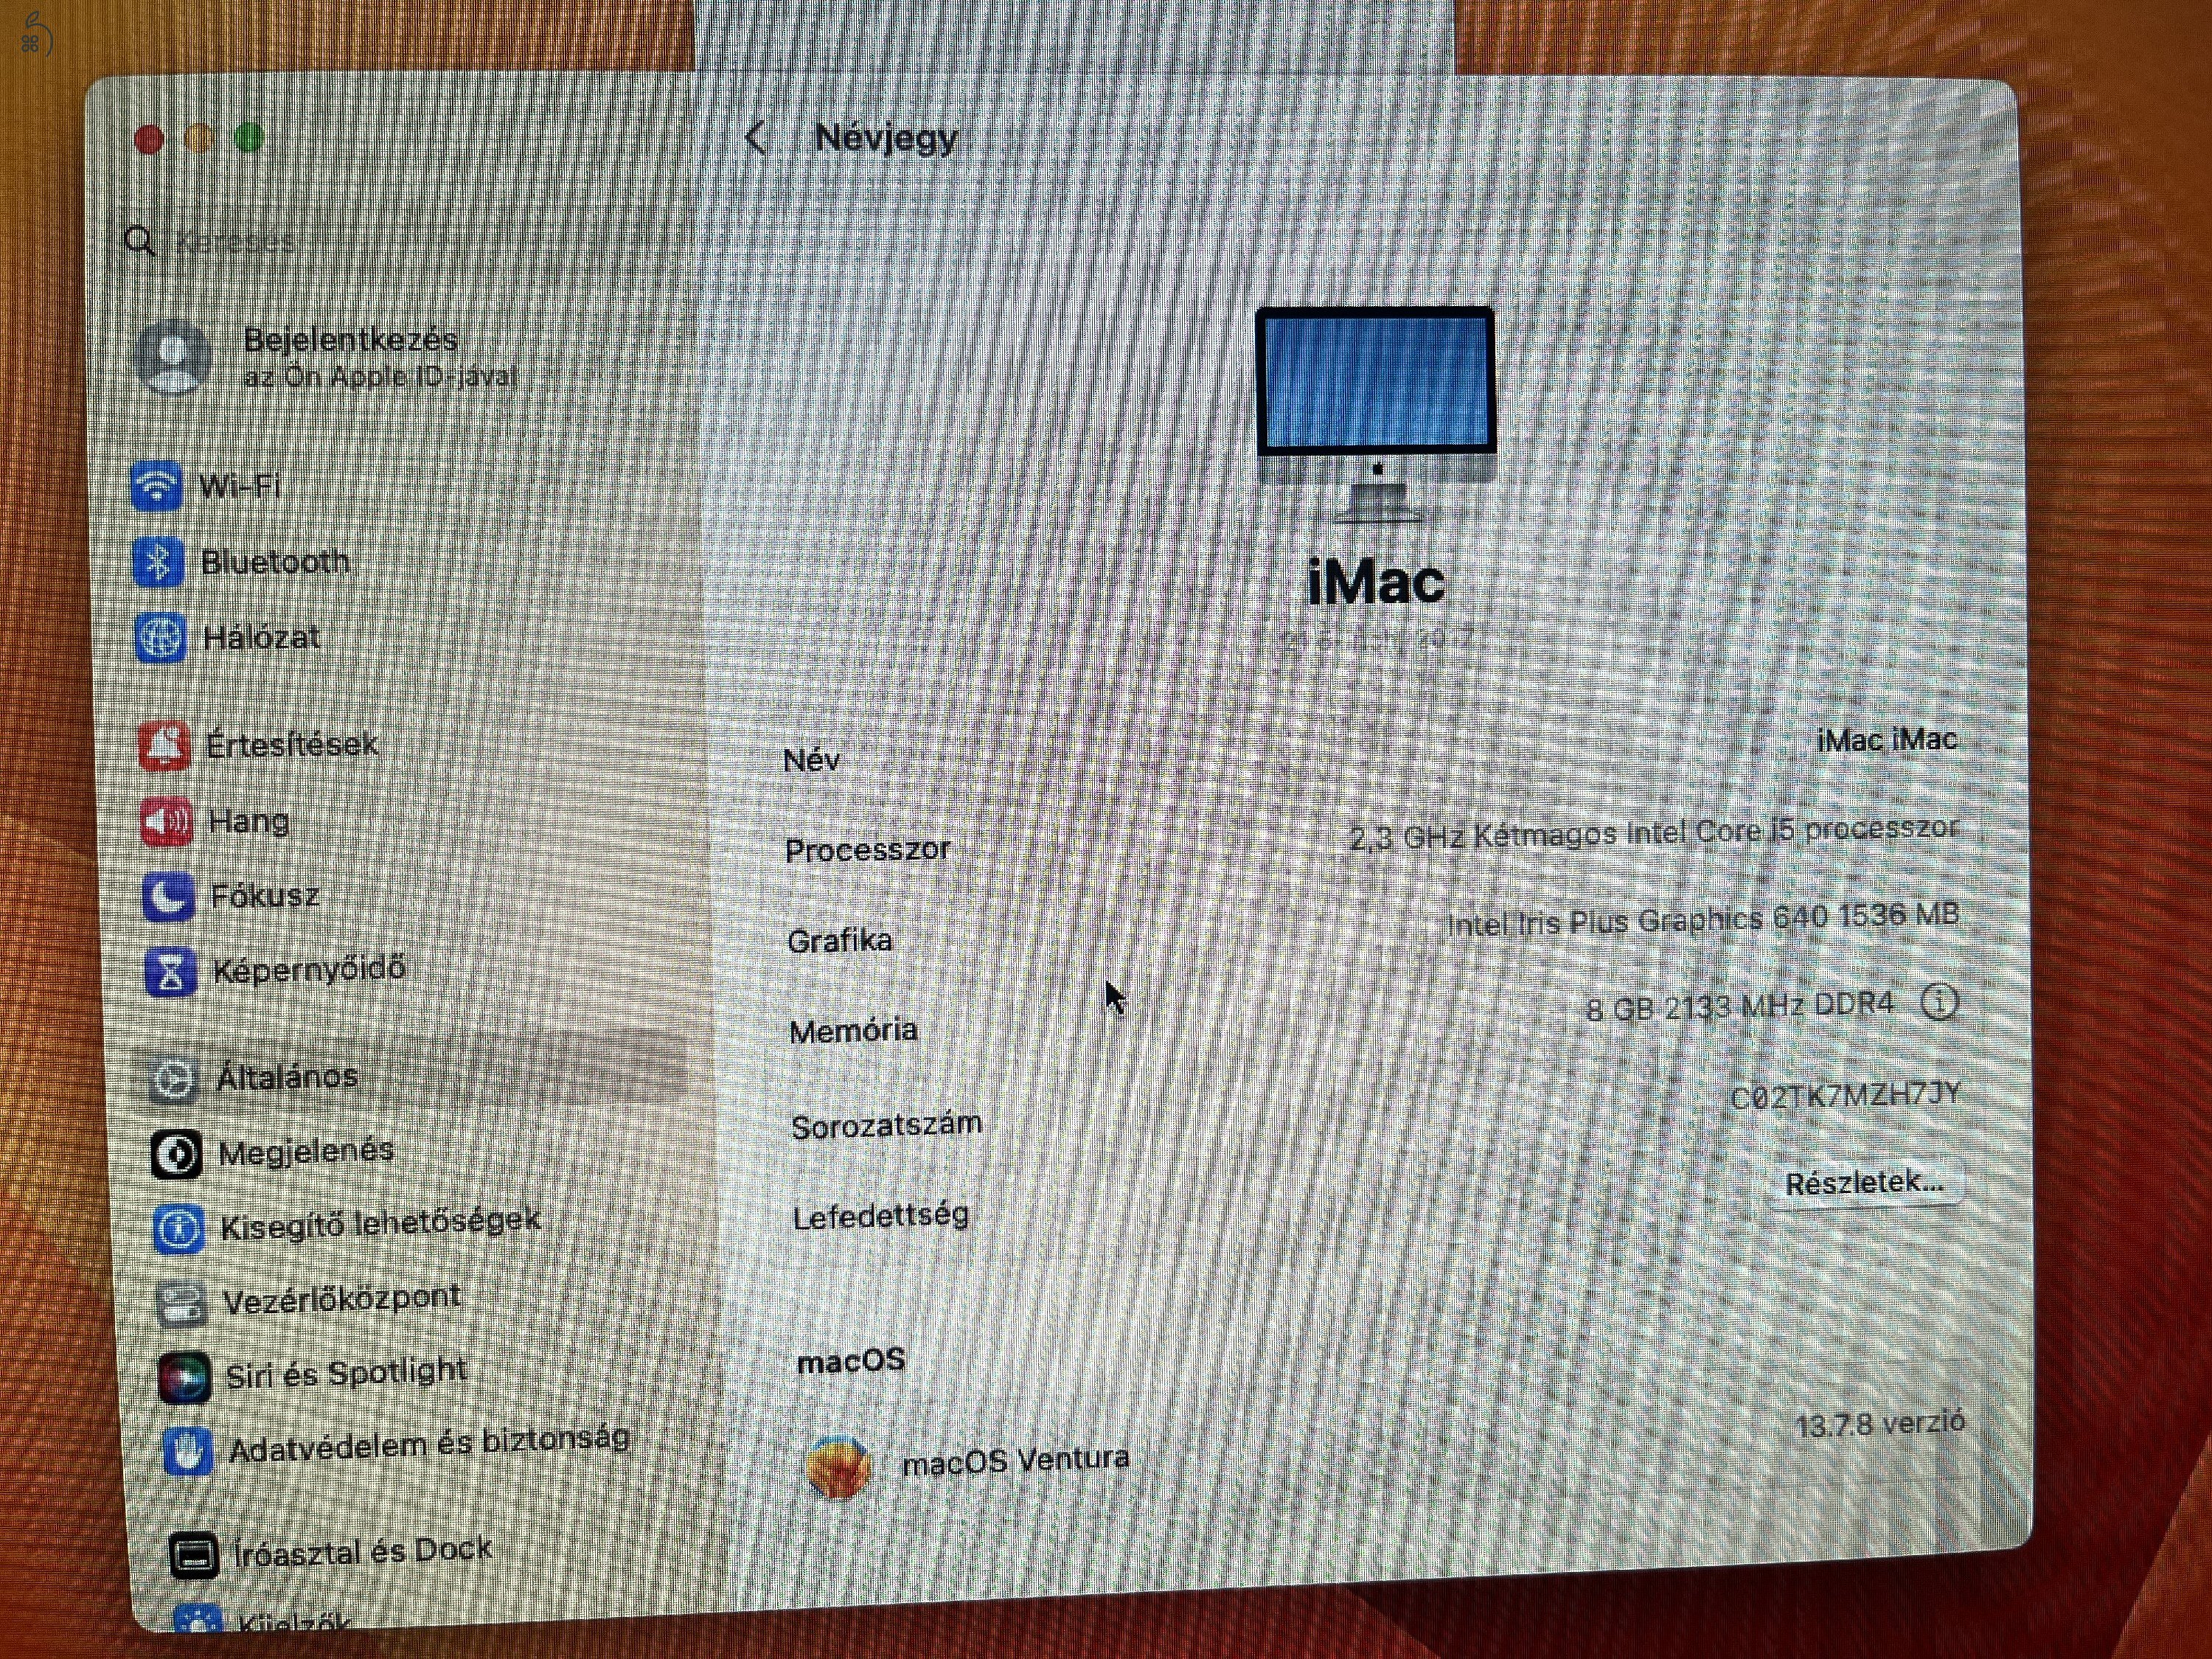Click the back chevron next to Névjegy
This screenshot has width=2212, height=1659.
(x=757, y=138)
